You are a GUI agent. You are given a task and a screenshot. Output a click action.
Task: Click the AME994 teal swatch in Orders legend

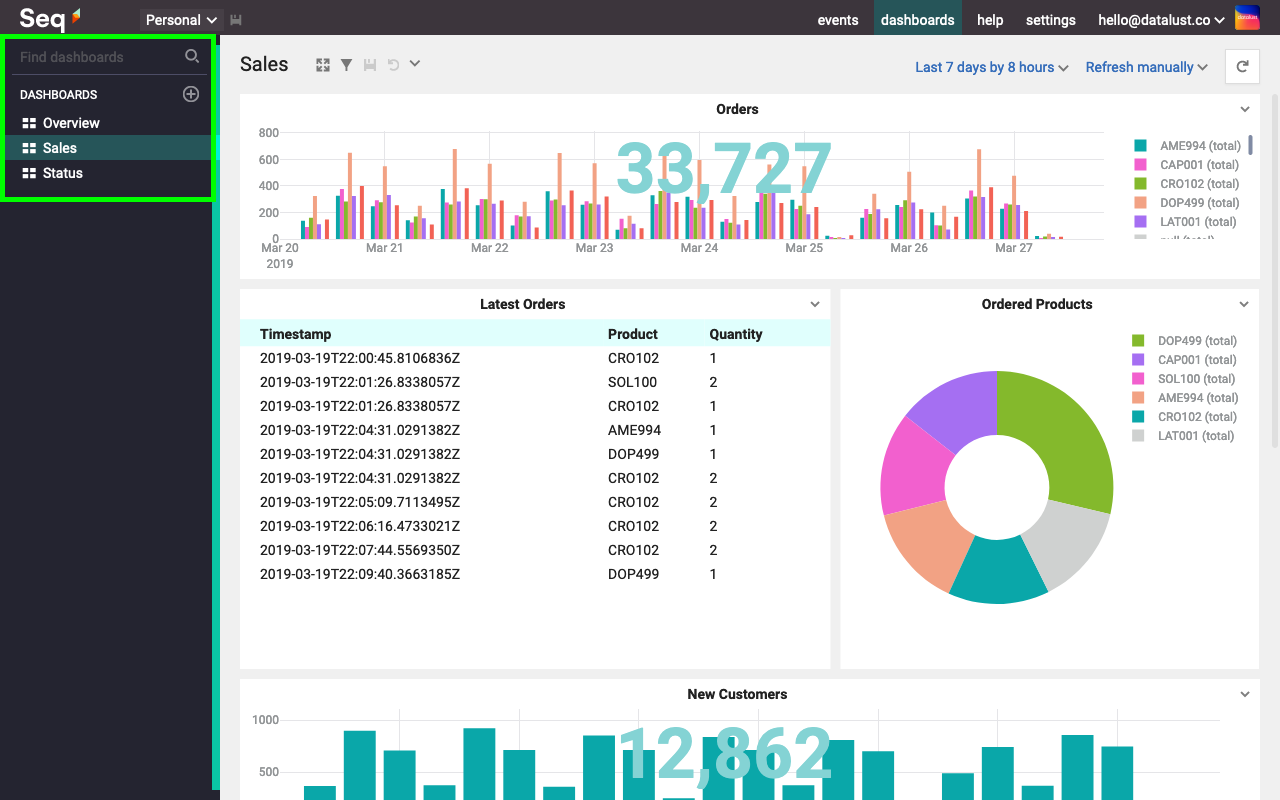(1140, 146)
